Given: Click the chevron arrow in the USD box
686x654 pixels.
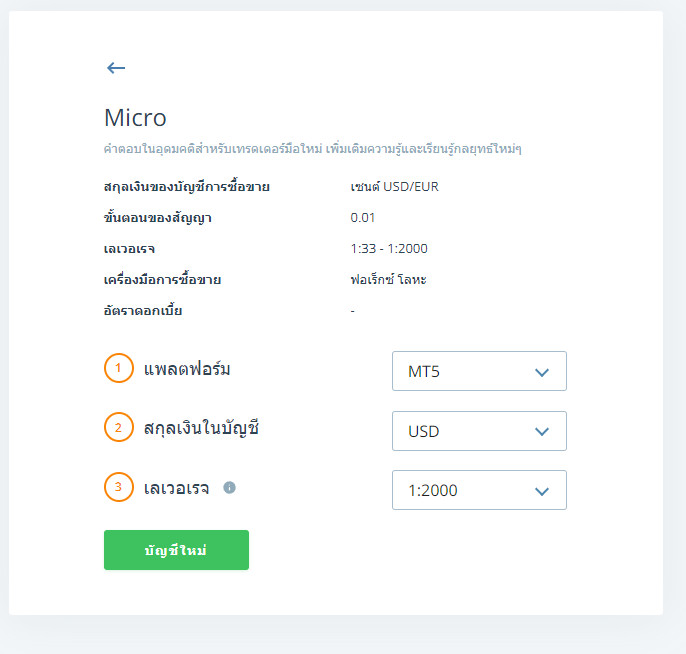Looking at the screenshot, I should click(x=542, y=432).
